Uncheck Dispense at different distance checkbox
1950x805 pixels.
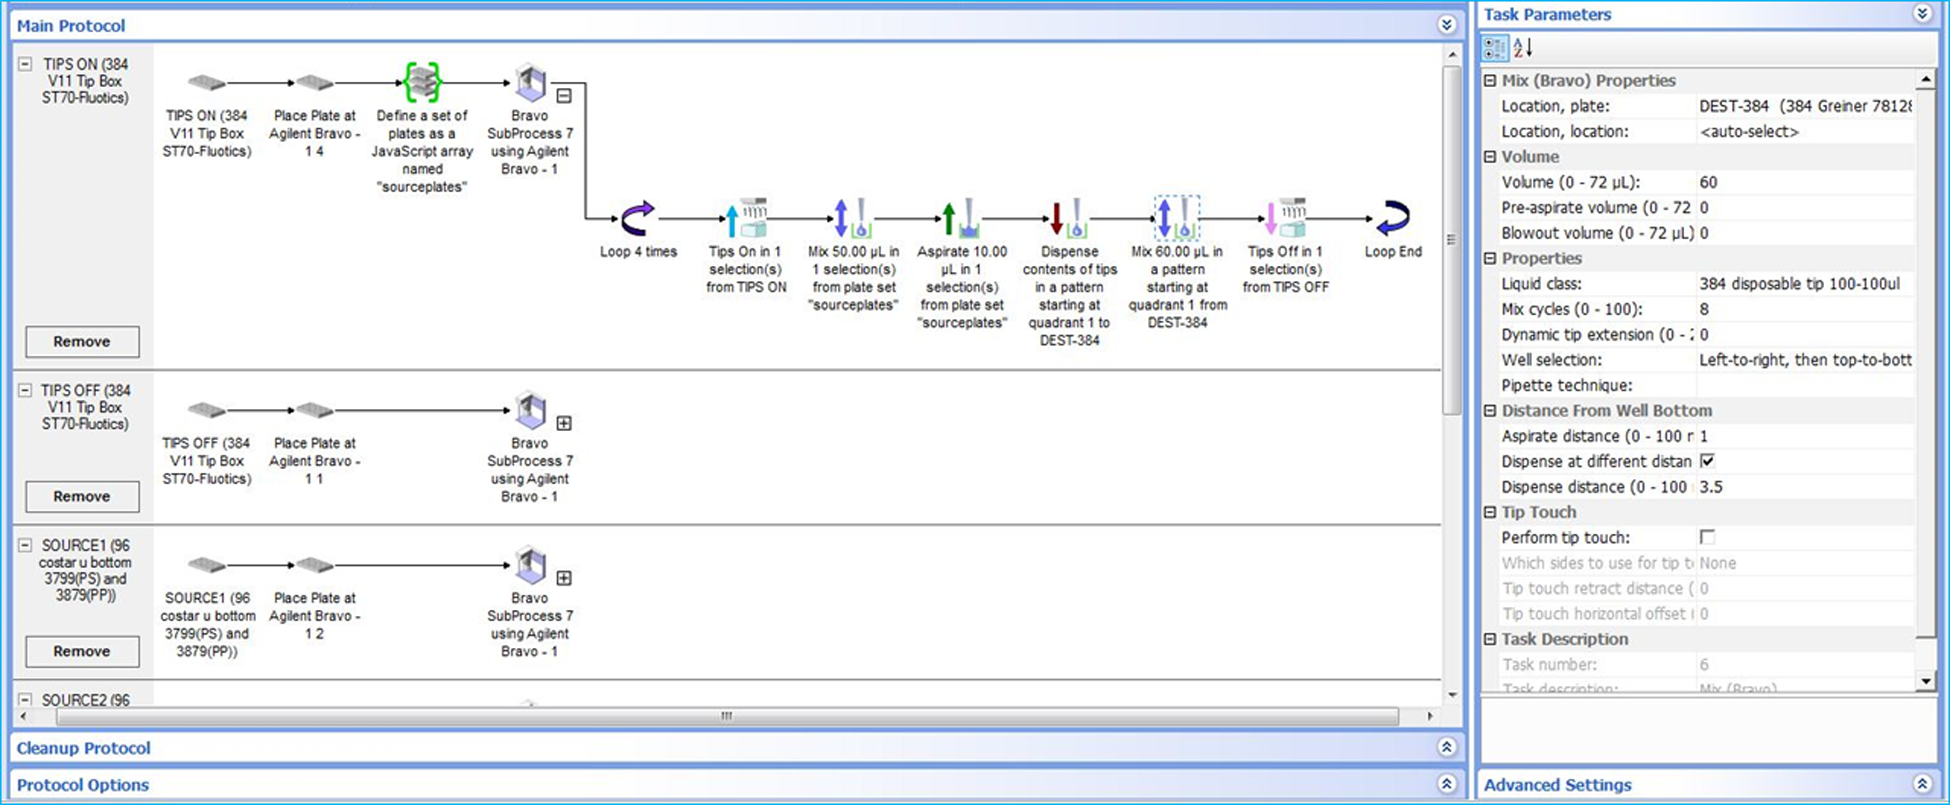pos(1707,461)
